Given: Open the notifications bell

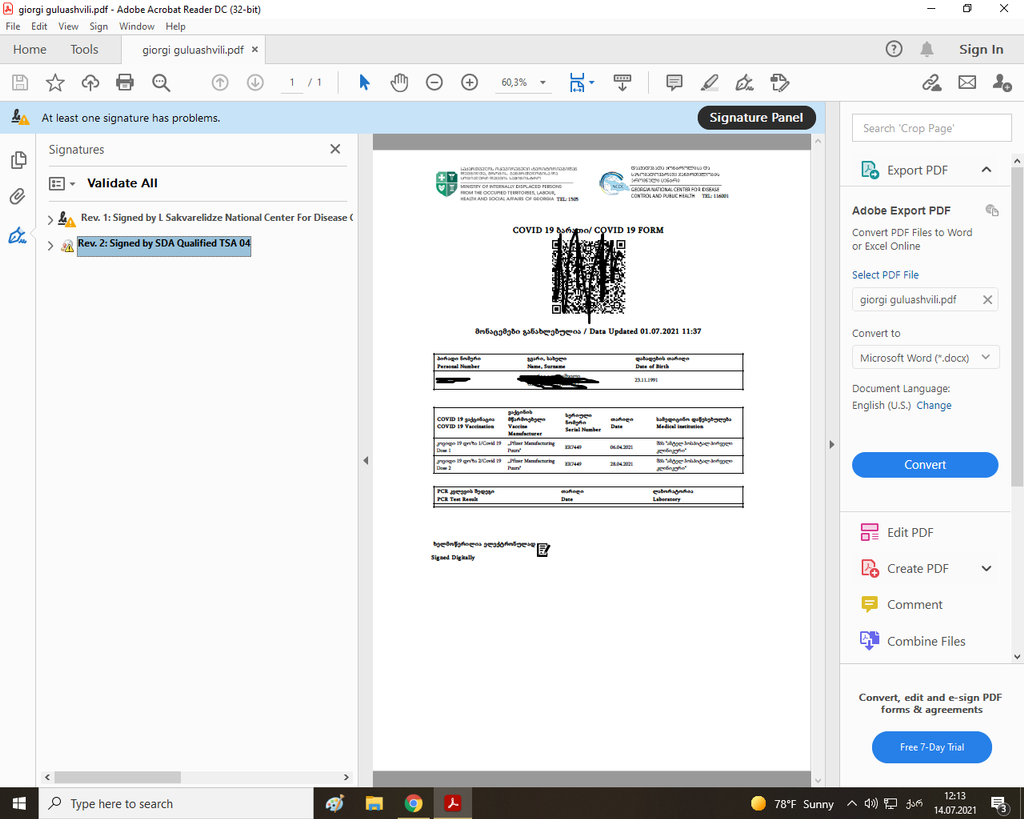Looking at the screenshot, I should [x=927, y=49].
